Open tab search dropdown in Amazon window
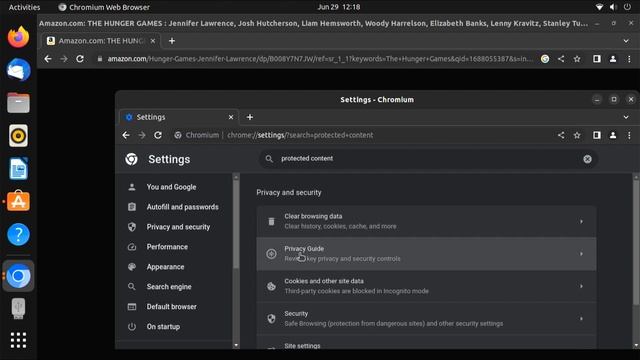640x360 pixels. (626, 41)
